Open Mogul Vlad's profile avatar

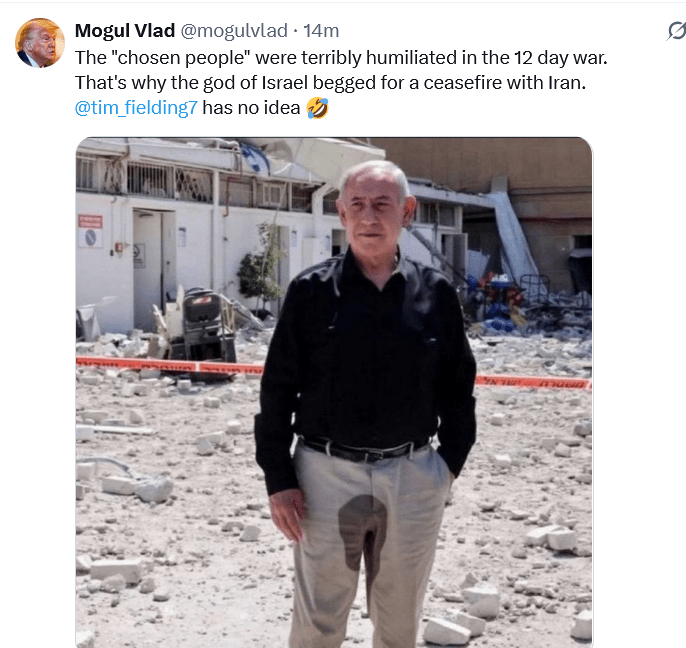click(x=40, y=43)
